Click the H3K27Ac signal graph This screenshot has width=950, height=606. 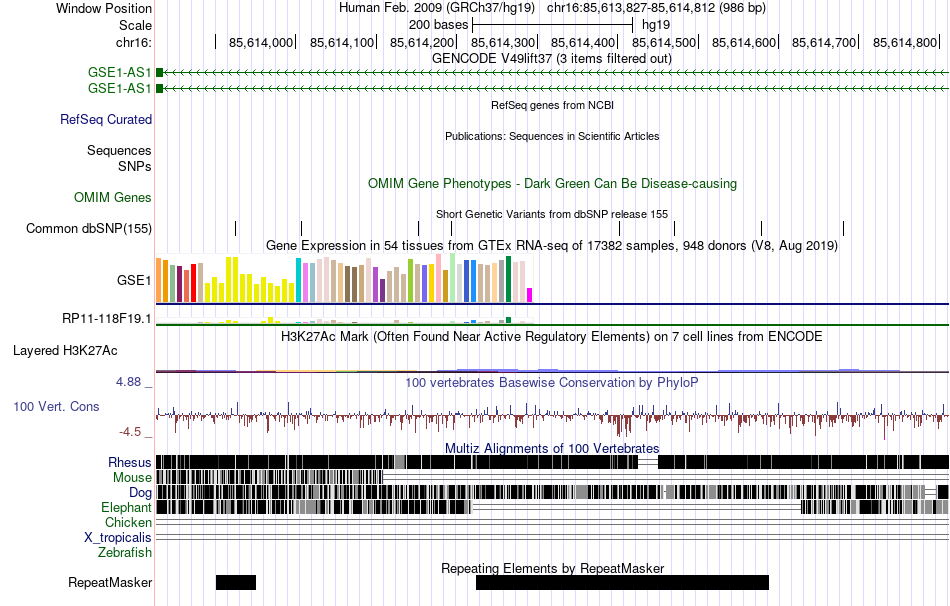pyautogui.click(x=552, y=370)
